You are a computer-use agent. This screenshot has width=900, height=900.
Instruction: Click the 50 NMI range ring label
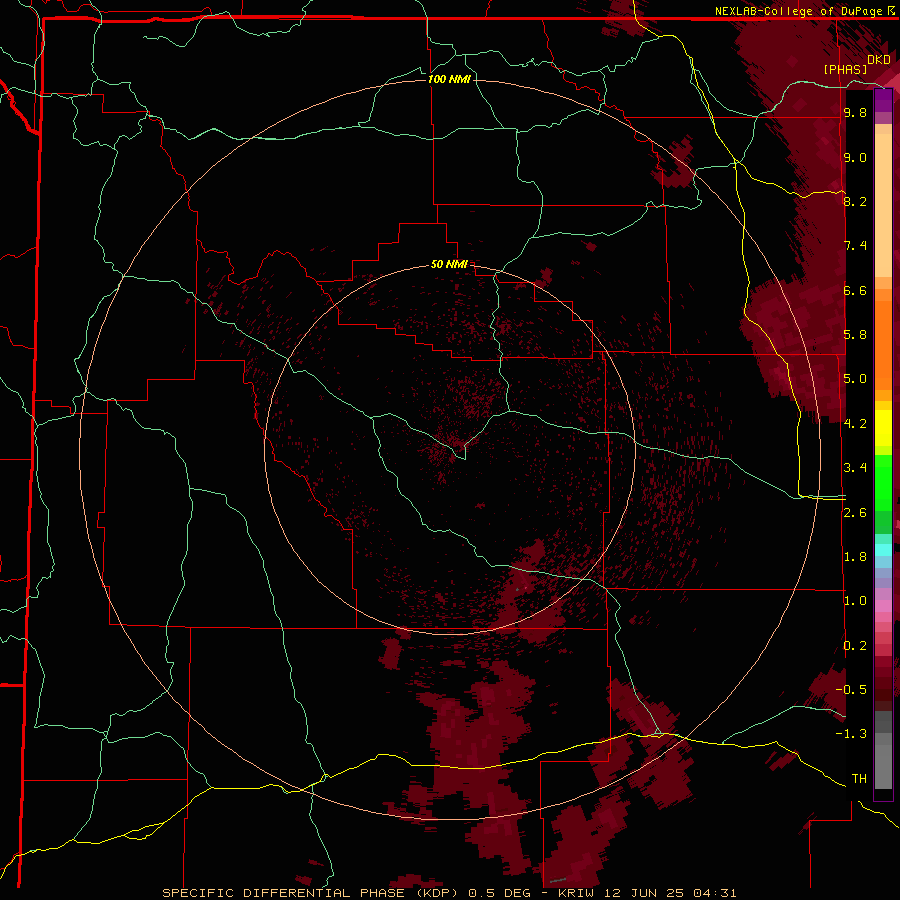(x=449, y=264)
